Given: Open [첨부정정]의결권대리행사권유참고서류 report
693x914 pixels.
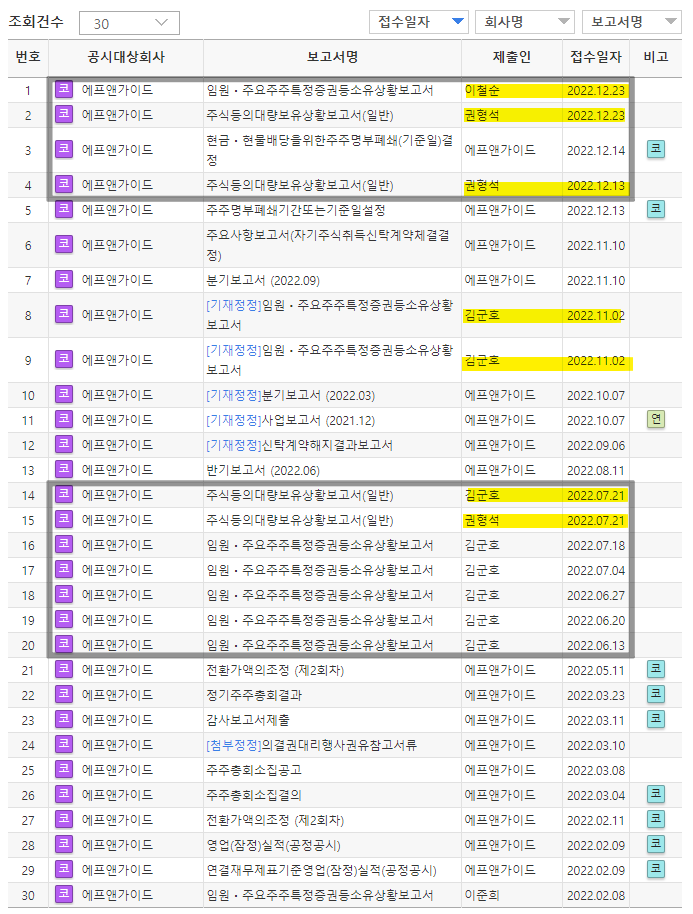Looking at the screenshot, I should click(x=311, y=746).
